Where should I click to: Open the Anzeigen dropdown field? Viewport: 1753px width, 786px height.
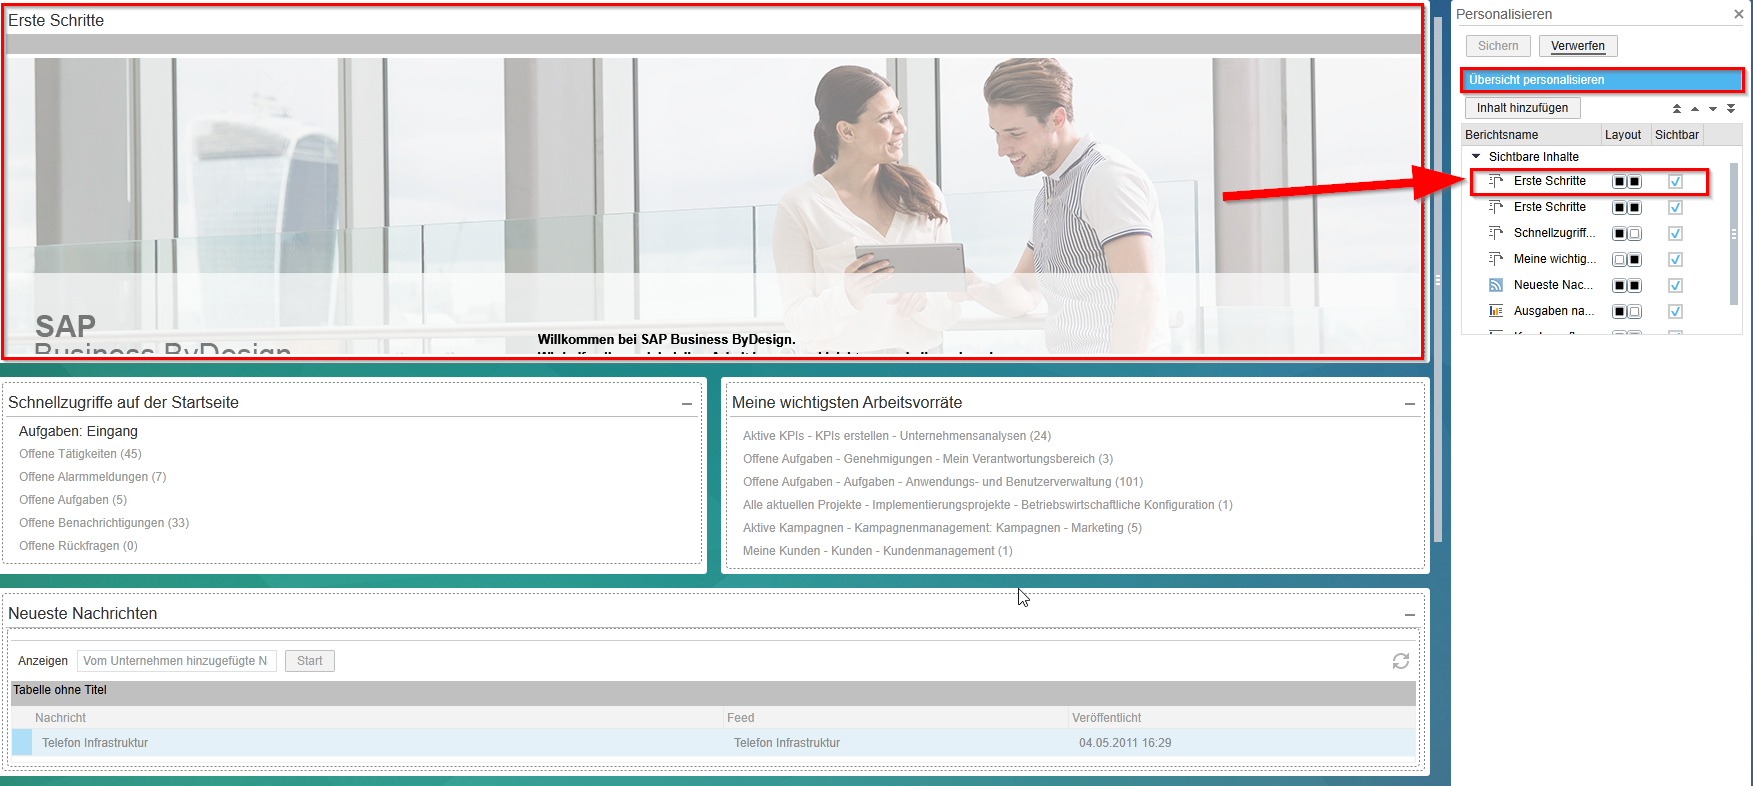click(177, 661)
